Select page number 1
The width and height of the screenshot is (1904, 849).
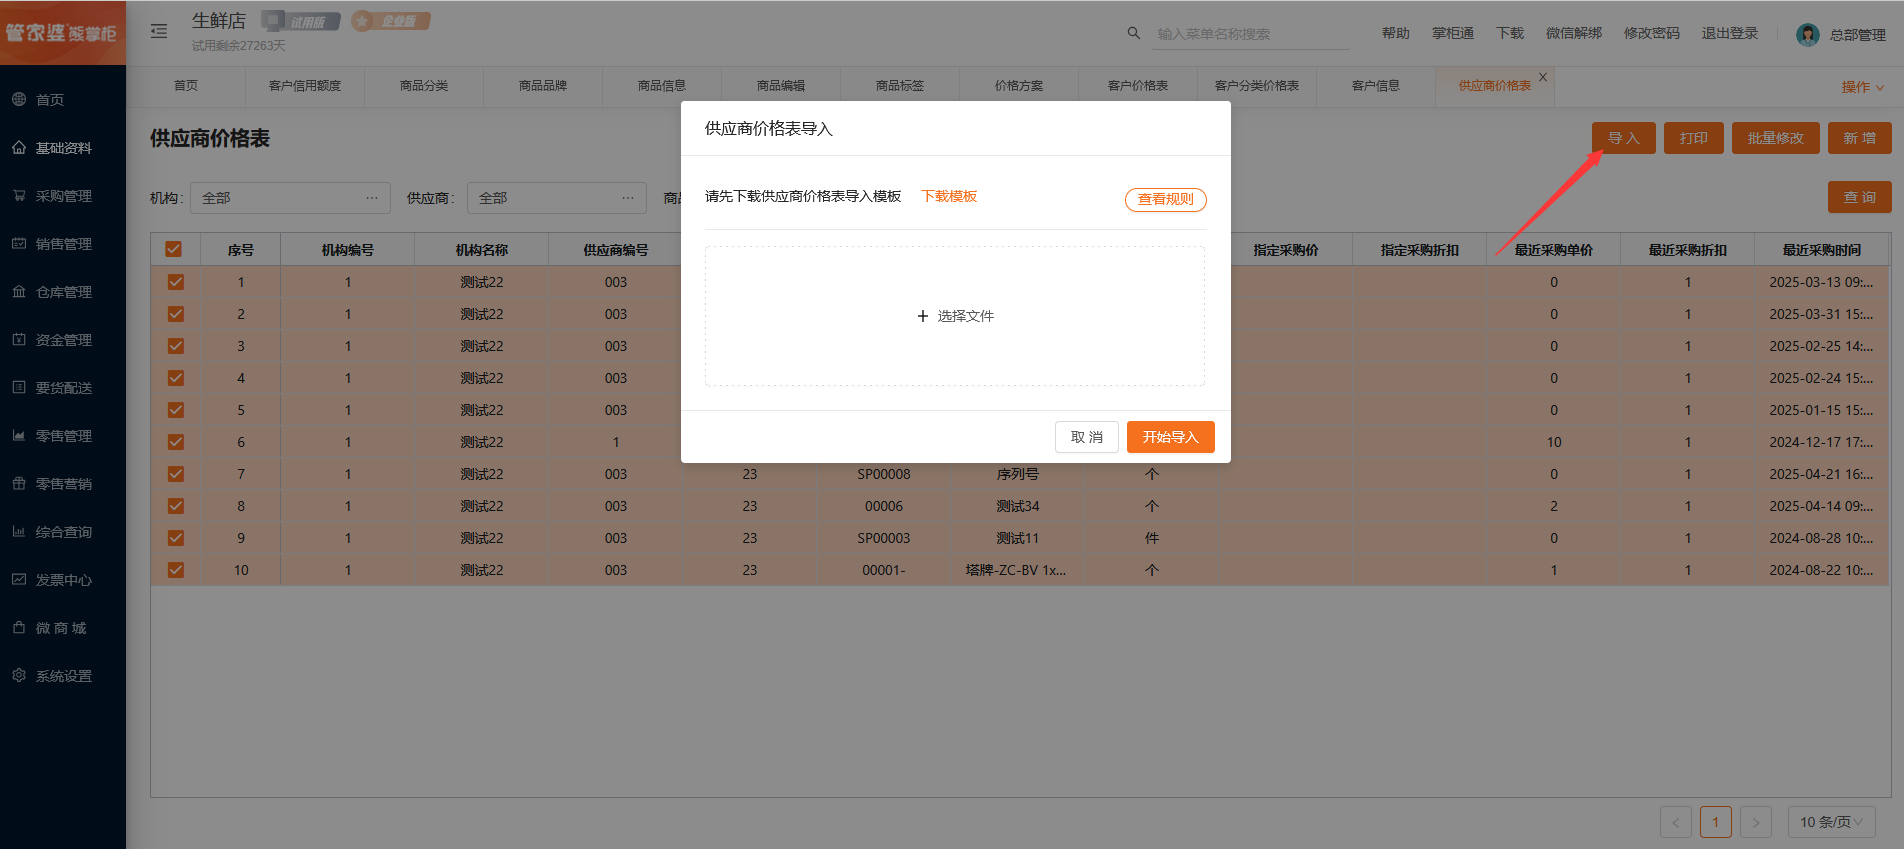[x=1716, y=822]
